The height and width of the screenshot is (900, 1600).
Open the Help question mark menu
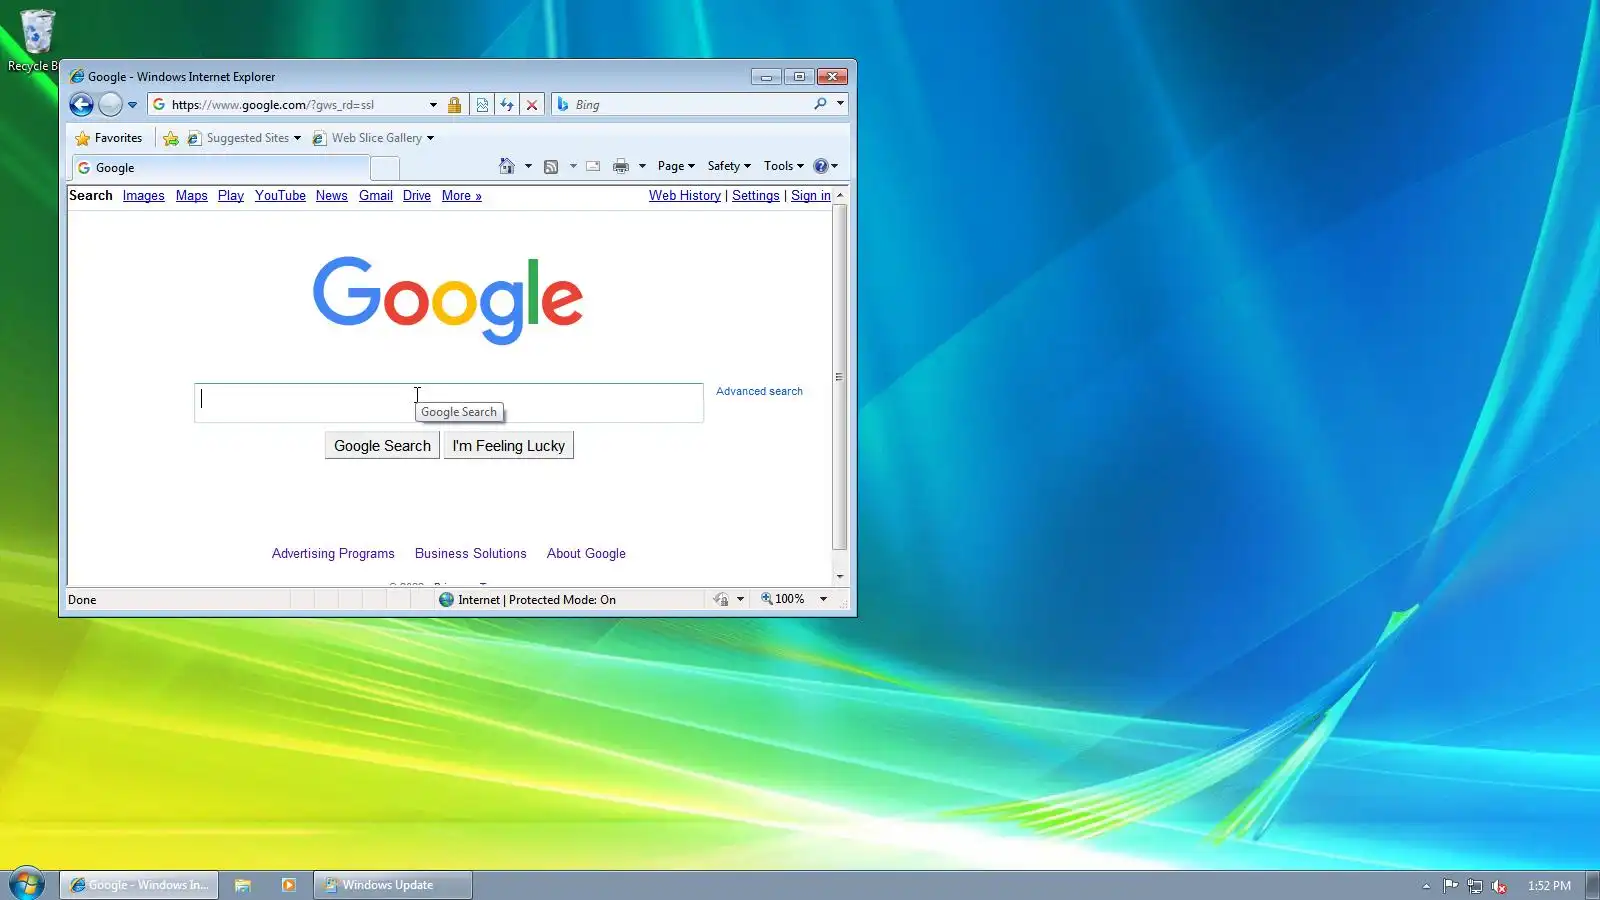(x=825, y=166)
